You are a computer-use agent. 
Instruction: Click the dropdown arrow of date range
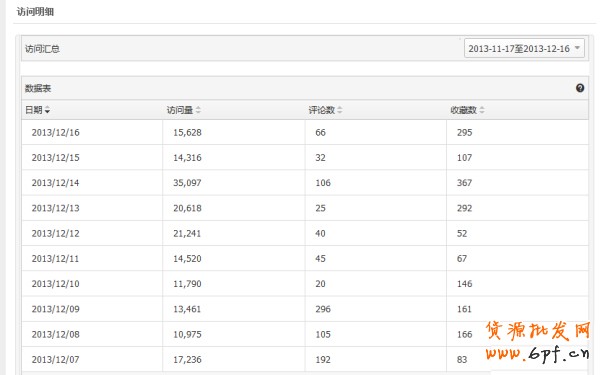point(577,48)
